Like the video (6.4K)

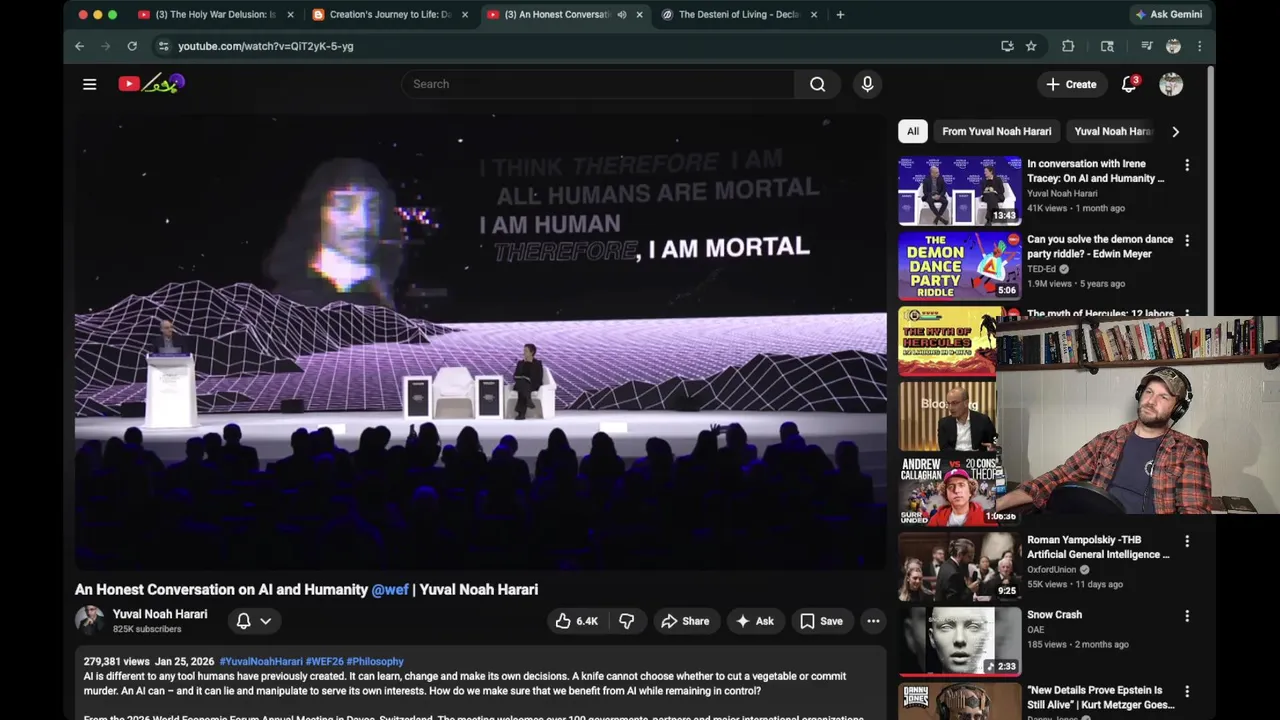[x=576, y=621]
